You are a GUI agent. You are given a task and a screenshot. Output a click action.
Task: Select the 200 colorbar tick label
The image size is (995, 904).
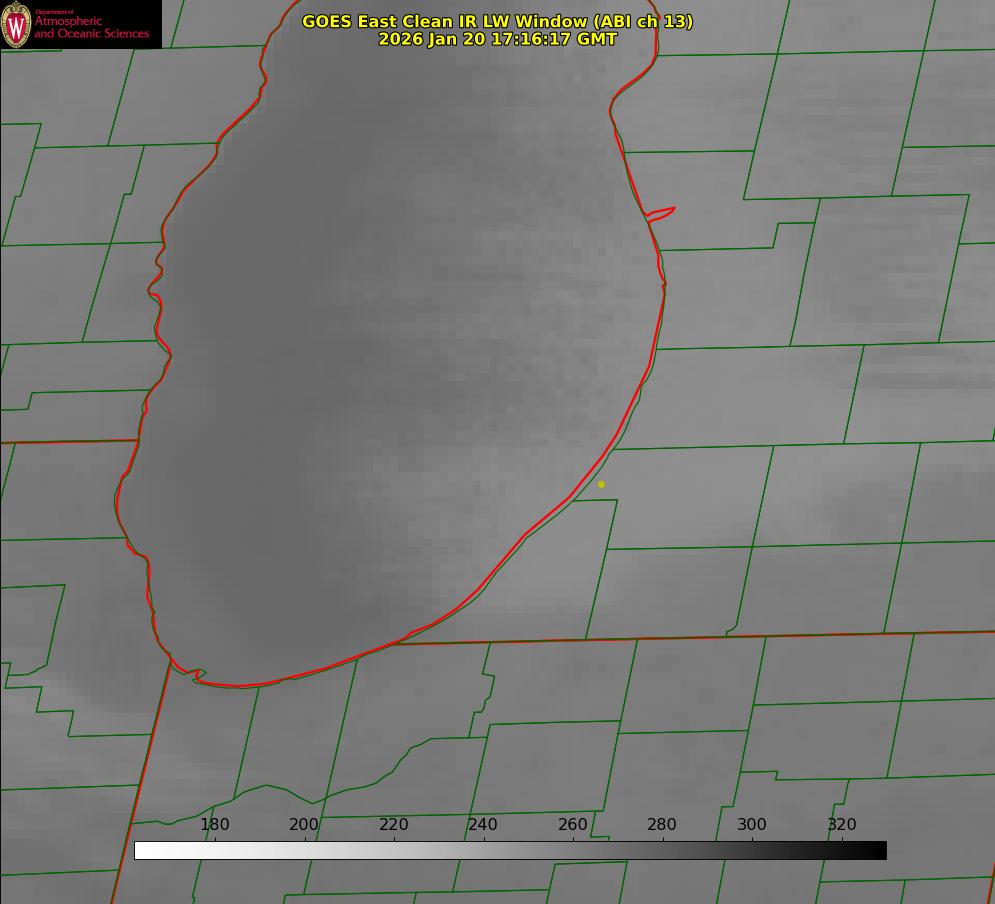tap(304, 824)
